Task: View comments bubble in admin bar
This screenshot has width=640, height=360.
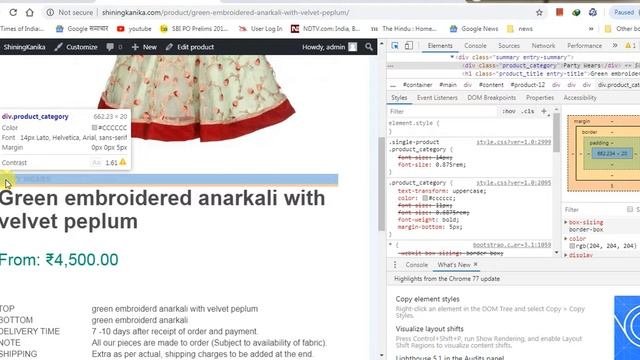Action: tap(114, 47)
